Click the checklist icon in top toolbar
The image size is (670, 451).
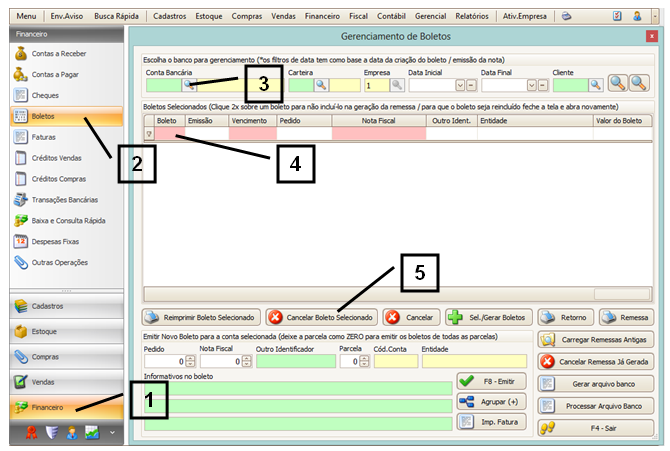pyautogui.click(x=617, y=16)
